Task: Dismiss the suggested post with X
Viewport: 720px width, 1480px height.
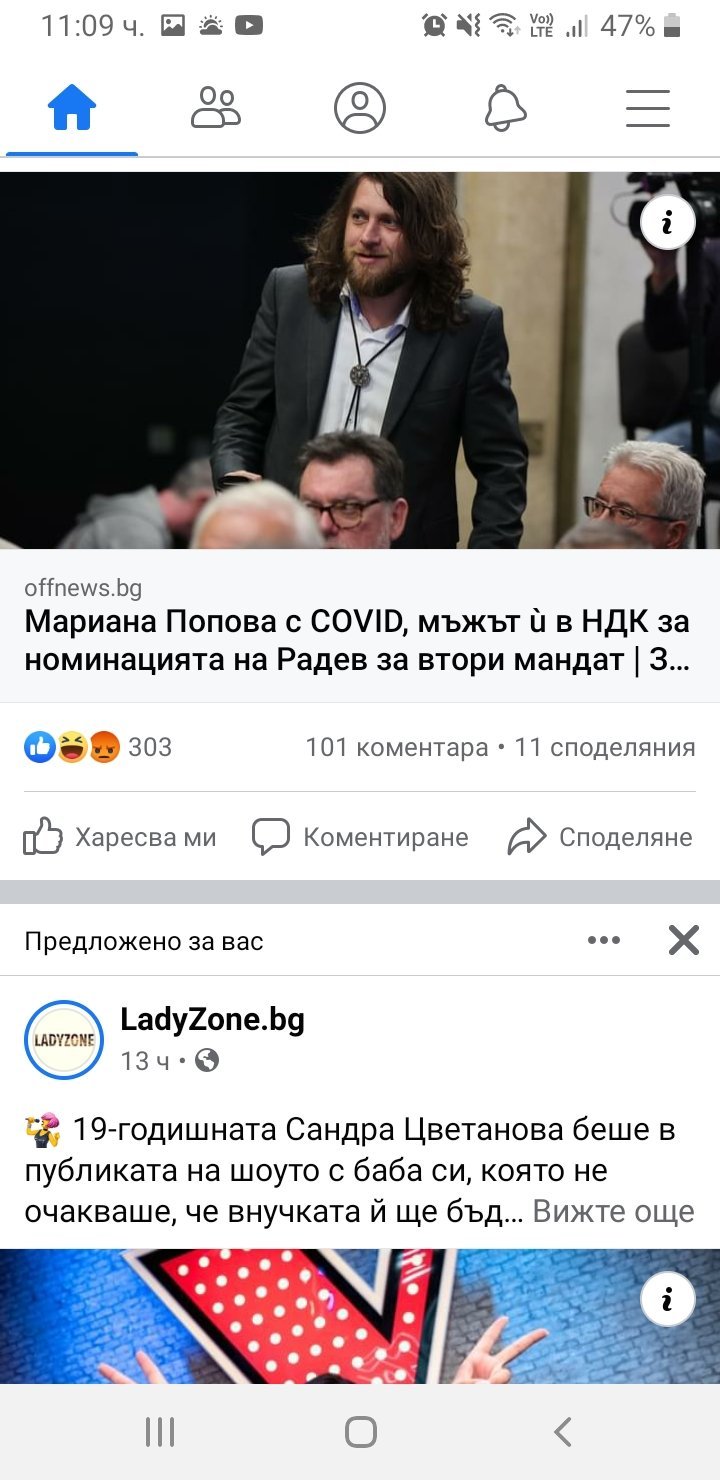Action: pos(684,940)
